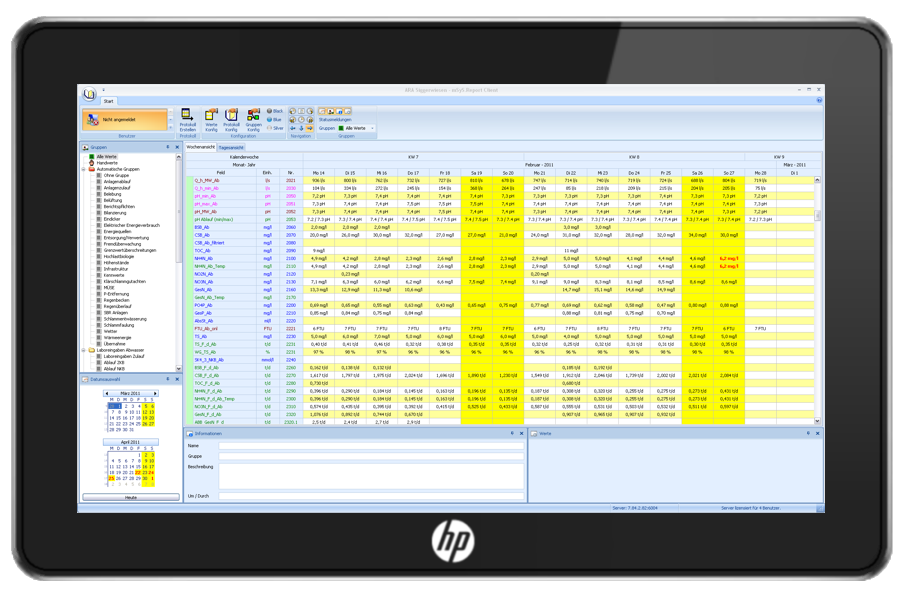Collapse the Automatische Gruppen tree node
This screenshot has height=596, width=900.
84,169
